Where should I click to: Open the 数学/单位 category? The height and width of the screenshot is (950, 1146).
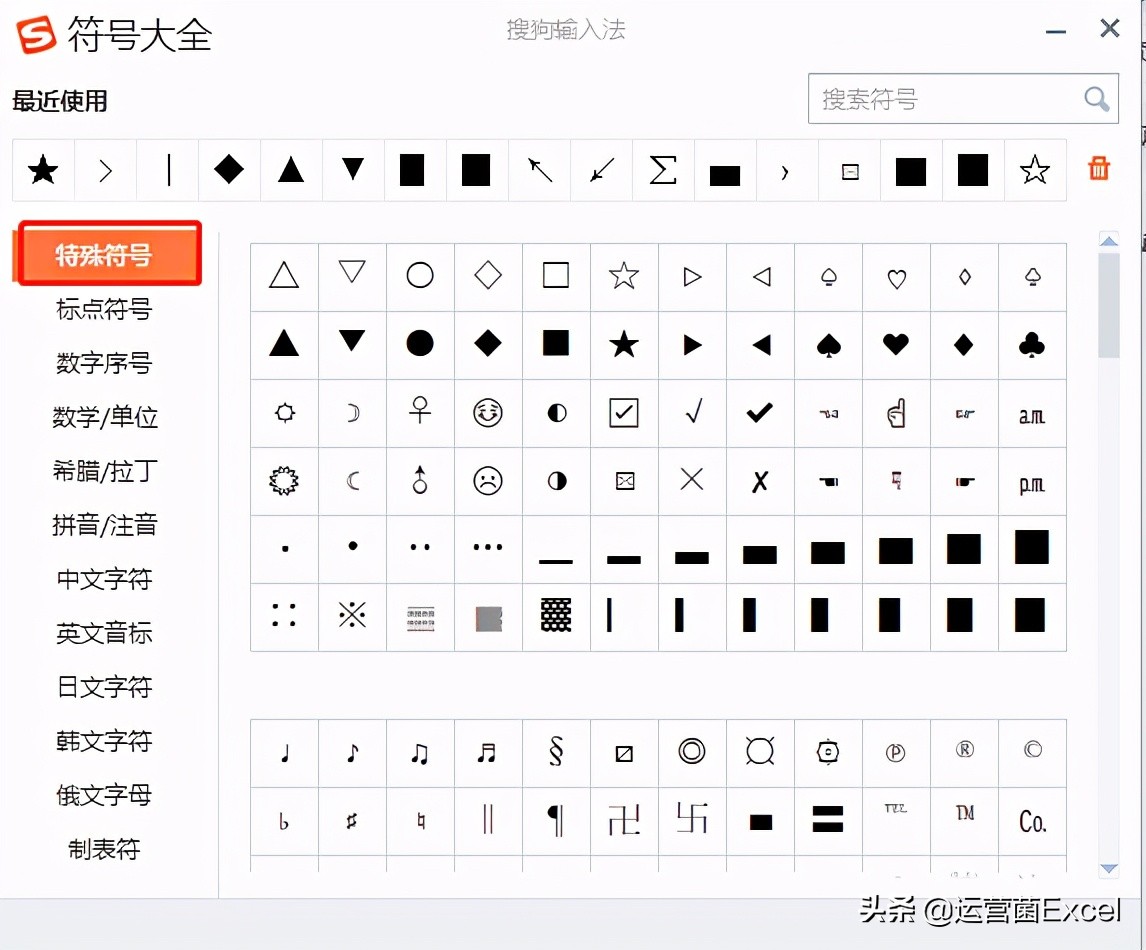coord(104,418)
